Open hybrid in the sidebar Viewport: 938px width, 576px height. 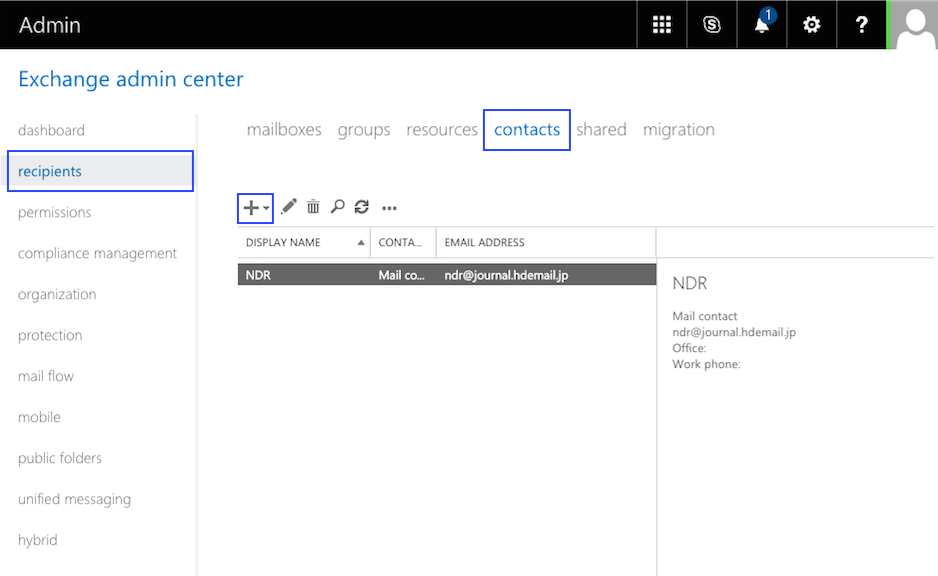(x=38, y=540)
